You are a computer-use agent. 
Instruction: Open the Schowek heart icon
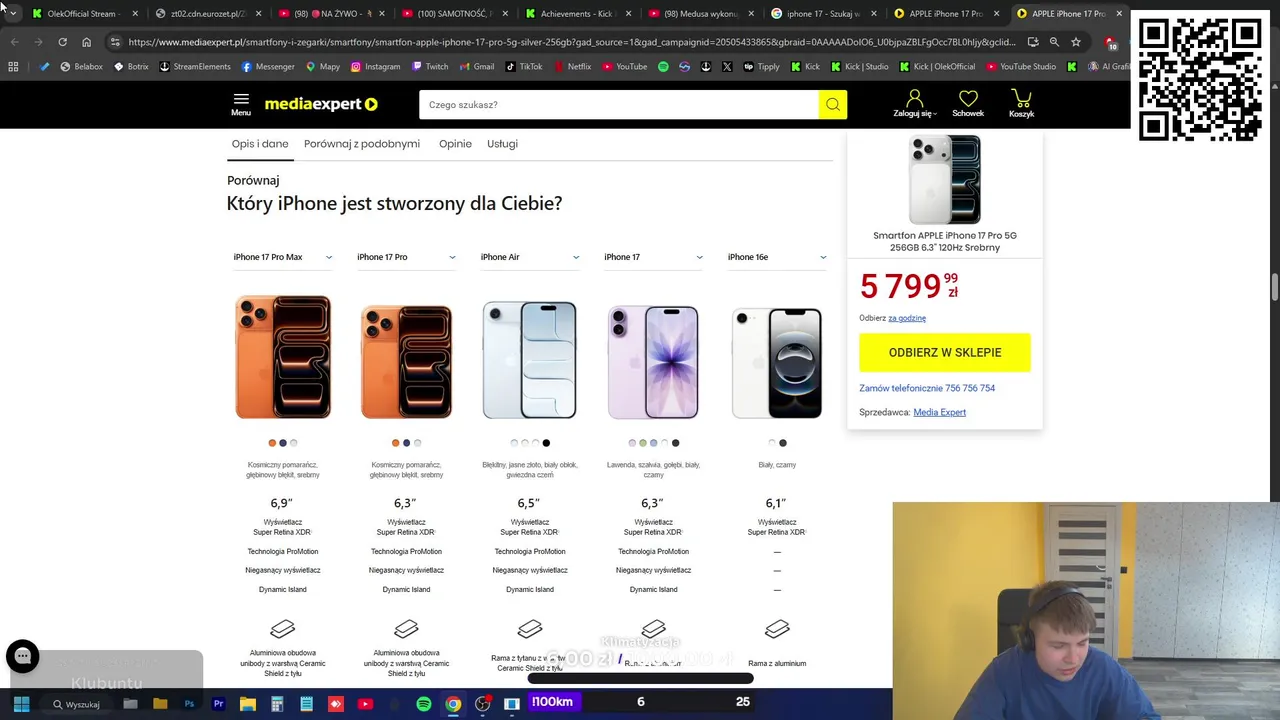coord(968,104)
